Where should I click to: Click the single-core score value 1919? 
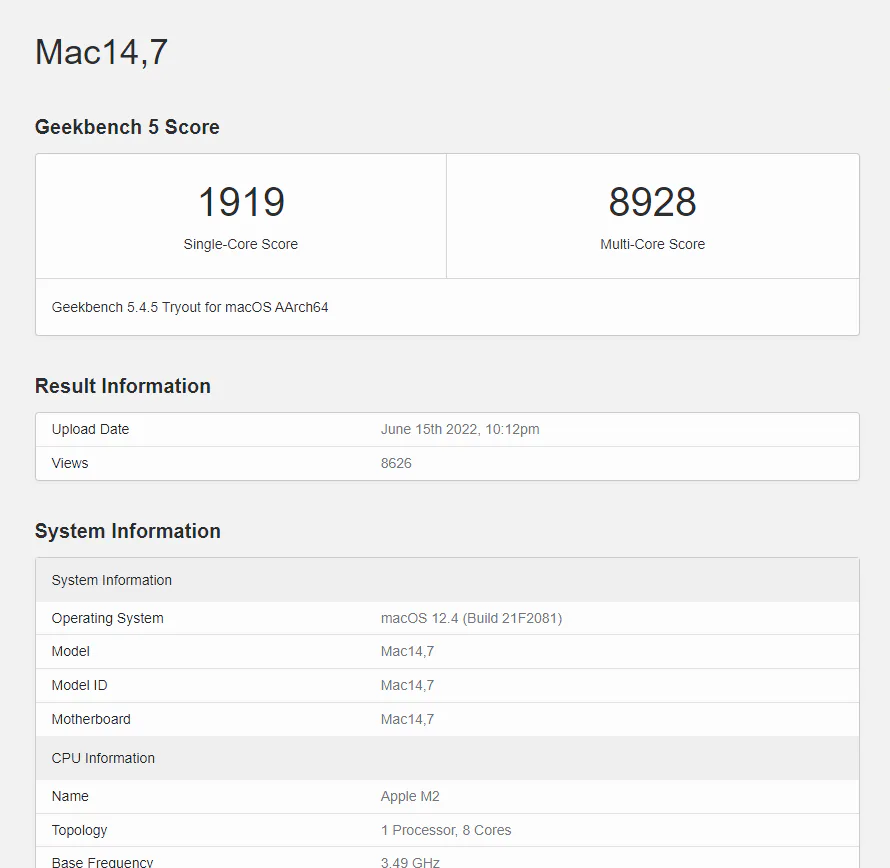tap(241, 202)
